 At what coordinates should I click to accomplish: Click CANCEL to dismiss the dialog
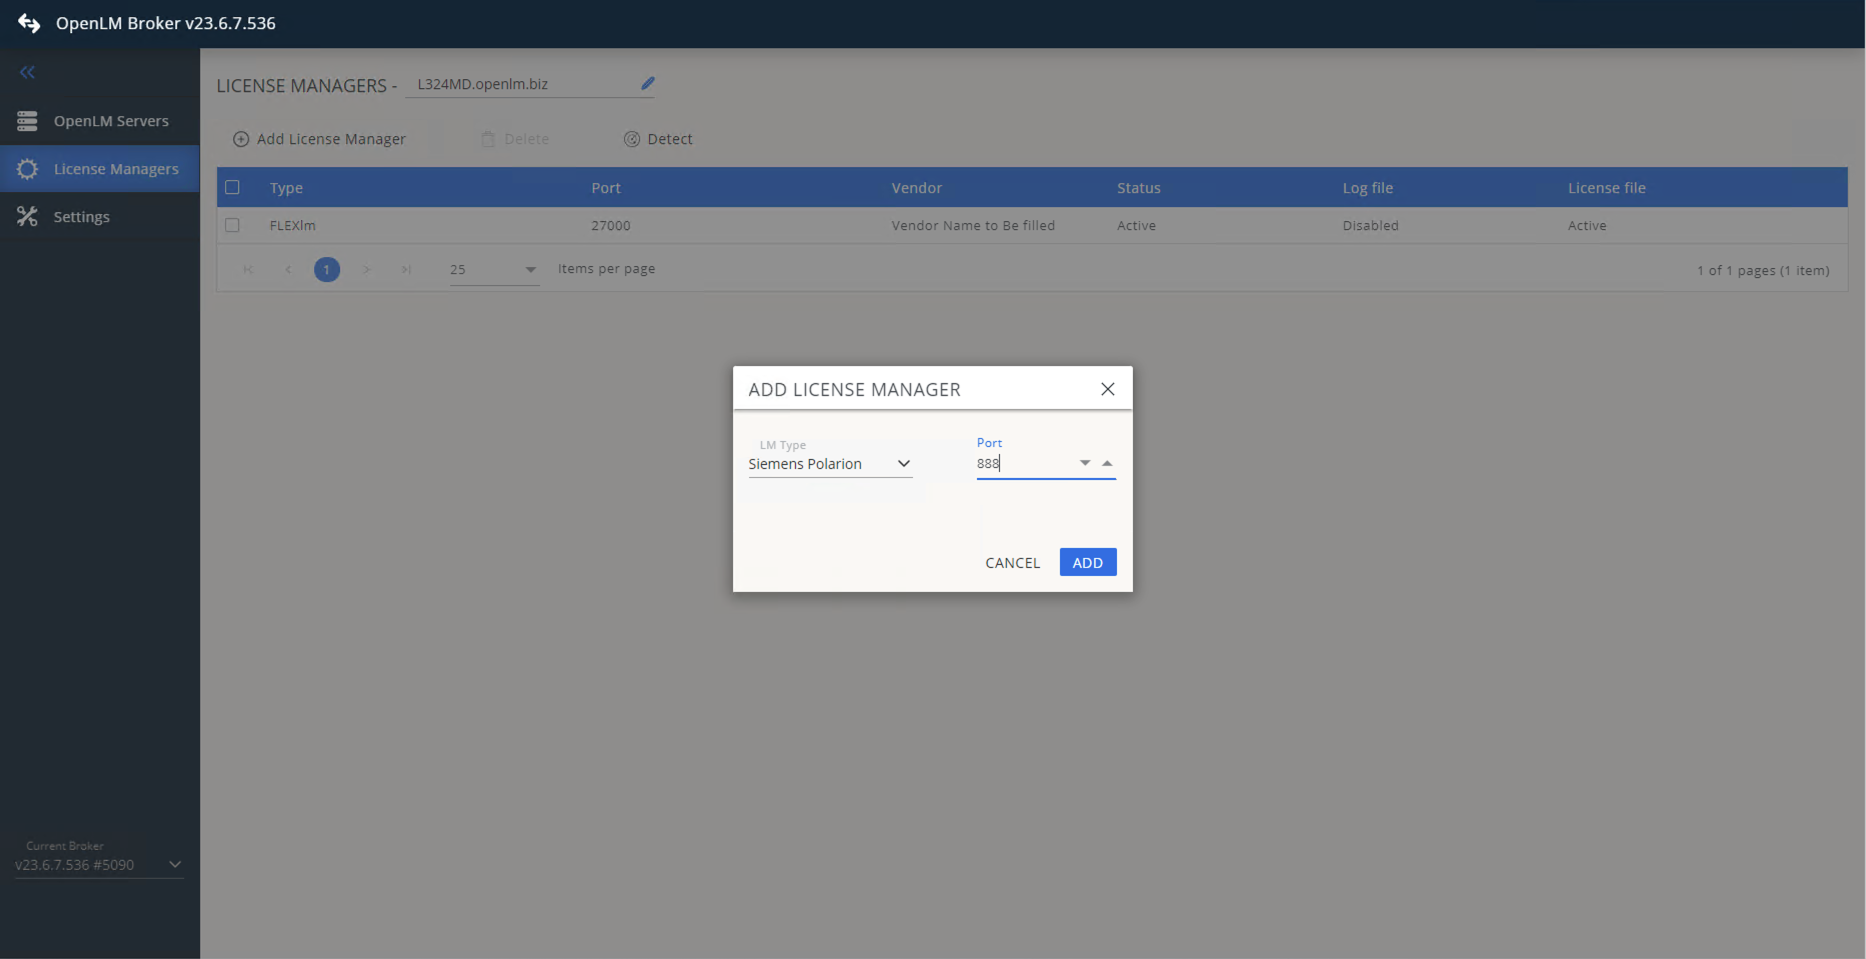tap(1012, 562)
